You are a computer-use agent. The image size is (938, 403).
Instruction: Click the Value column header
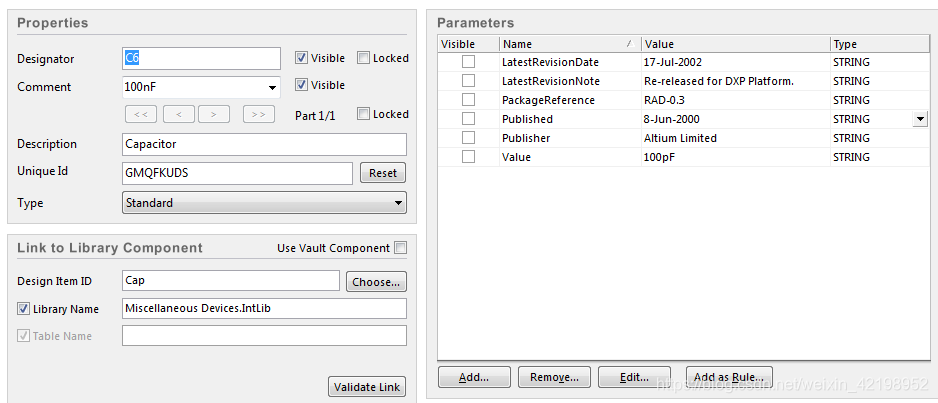coord(735,44)
